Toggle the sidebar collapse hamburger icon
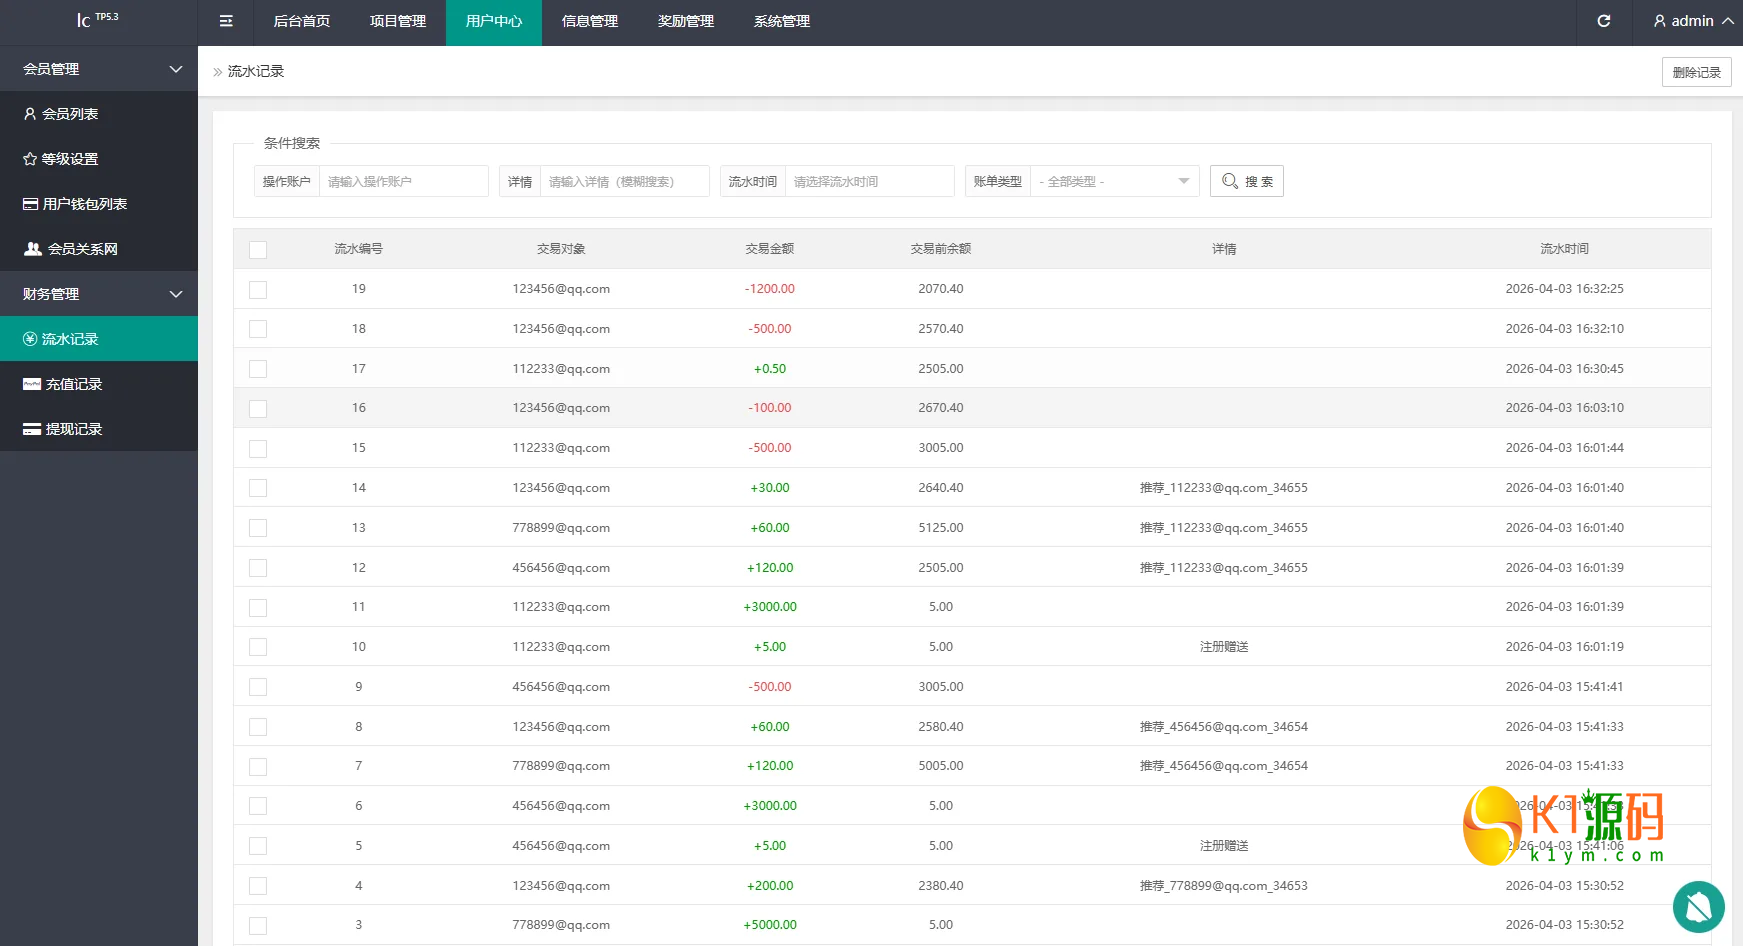Screen dimensions: 1743x946 coord(226,21)
